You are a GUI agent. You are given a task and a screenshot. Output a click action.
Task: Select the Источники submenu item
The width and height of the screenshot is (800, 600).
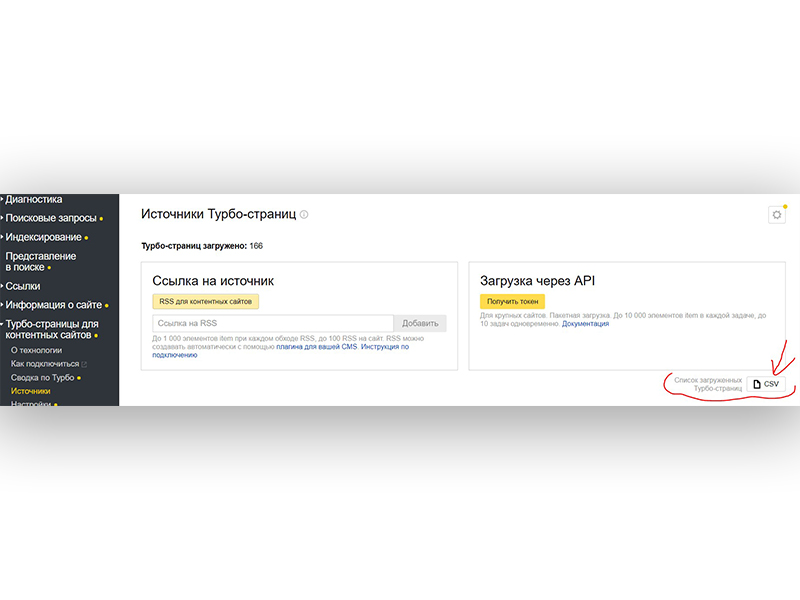point(31,391)
